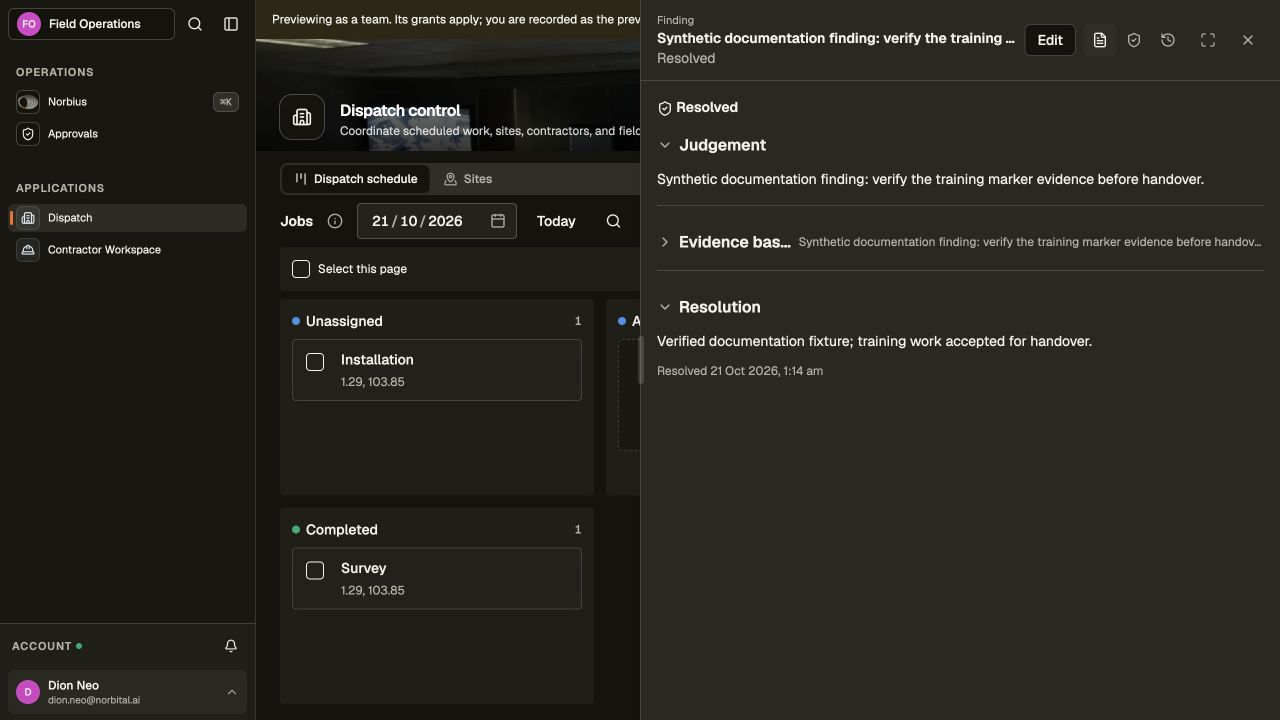Close the Finding panel
The width and height of the screenshot is (1280, 720).
1248,40
